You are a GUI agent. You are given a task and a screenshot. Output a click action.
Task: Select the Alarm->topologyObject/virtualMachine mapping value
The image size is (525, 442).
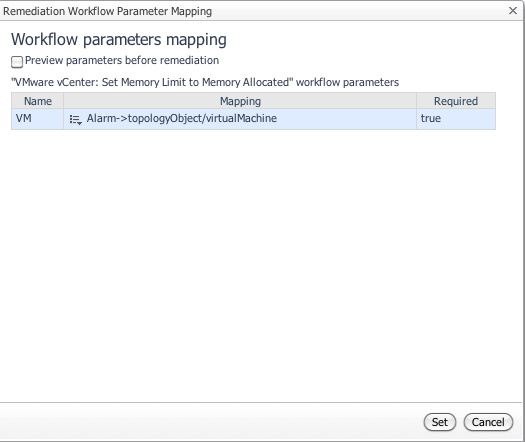pos(181,118)
